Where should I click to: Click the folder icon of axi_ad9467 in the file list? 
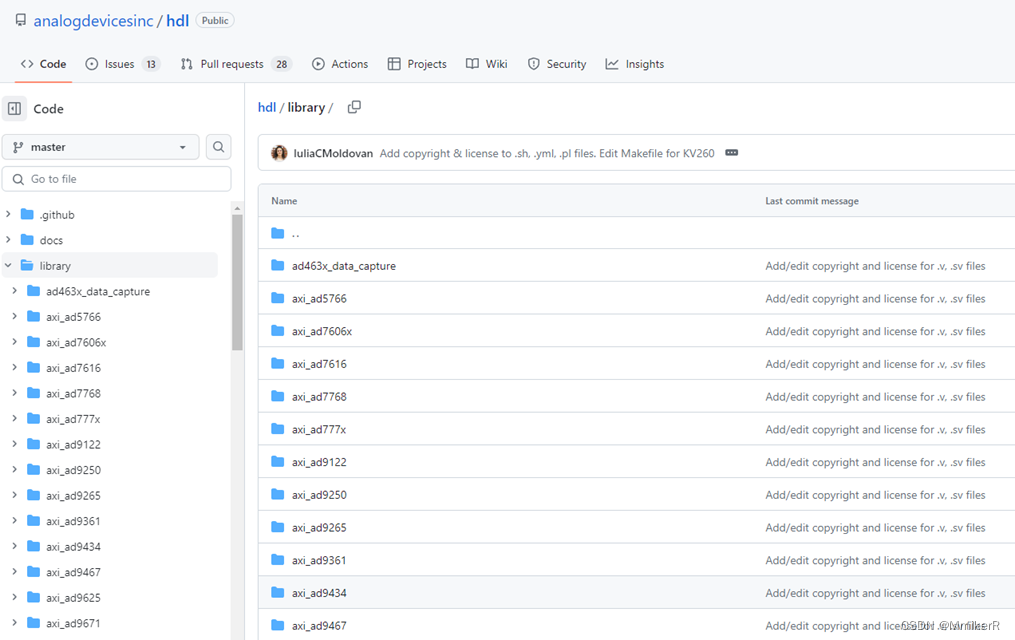tap(278, 625)
